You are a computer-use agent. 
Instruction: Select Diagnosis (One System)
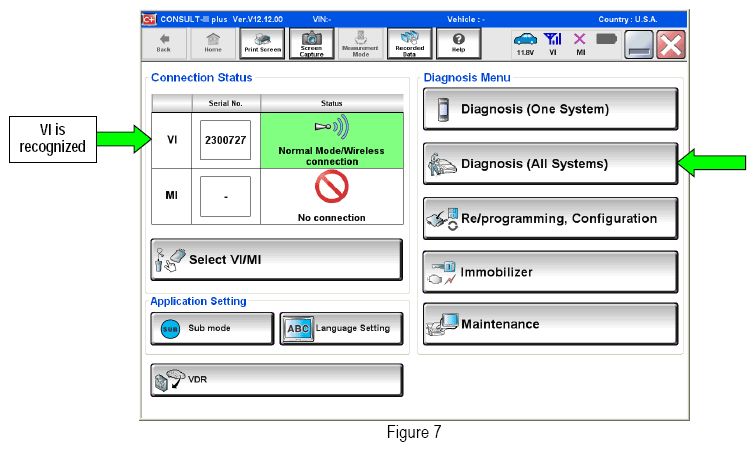pyautogui.click(x=551, y=109)
